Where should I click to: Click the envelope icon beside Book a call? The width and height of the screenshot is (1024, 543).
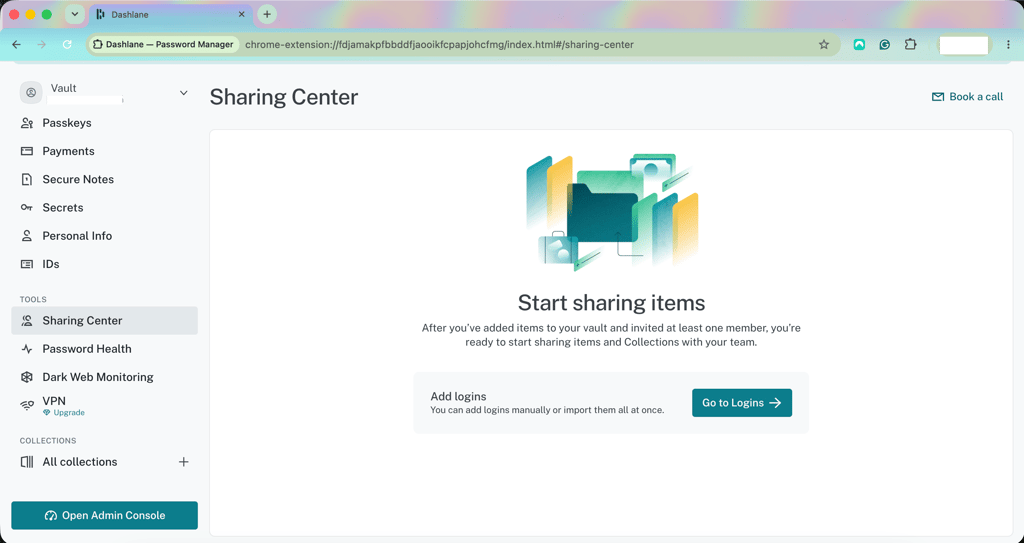click(938, 97)
